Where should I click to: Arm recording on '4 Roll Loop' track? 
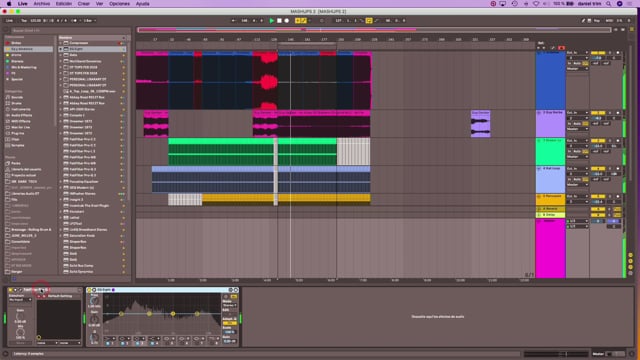pos(618,169)
